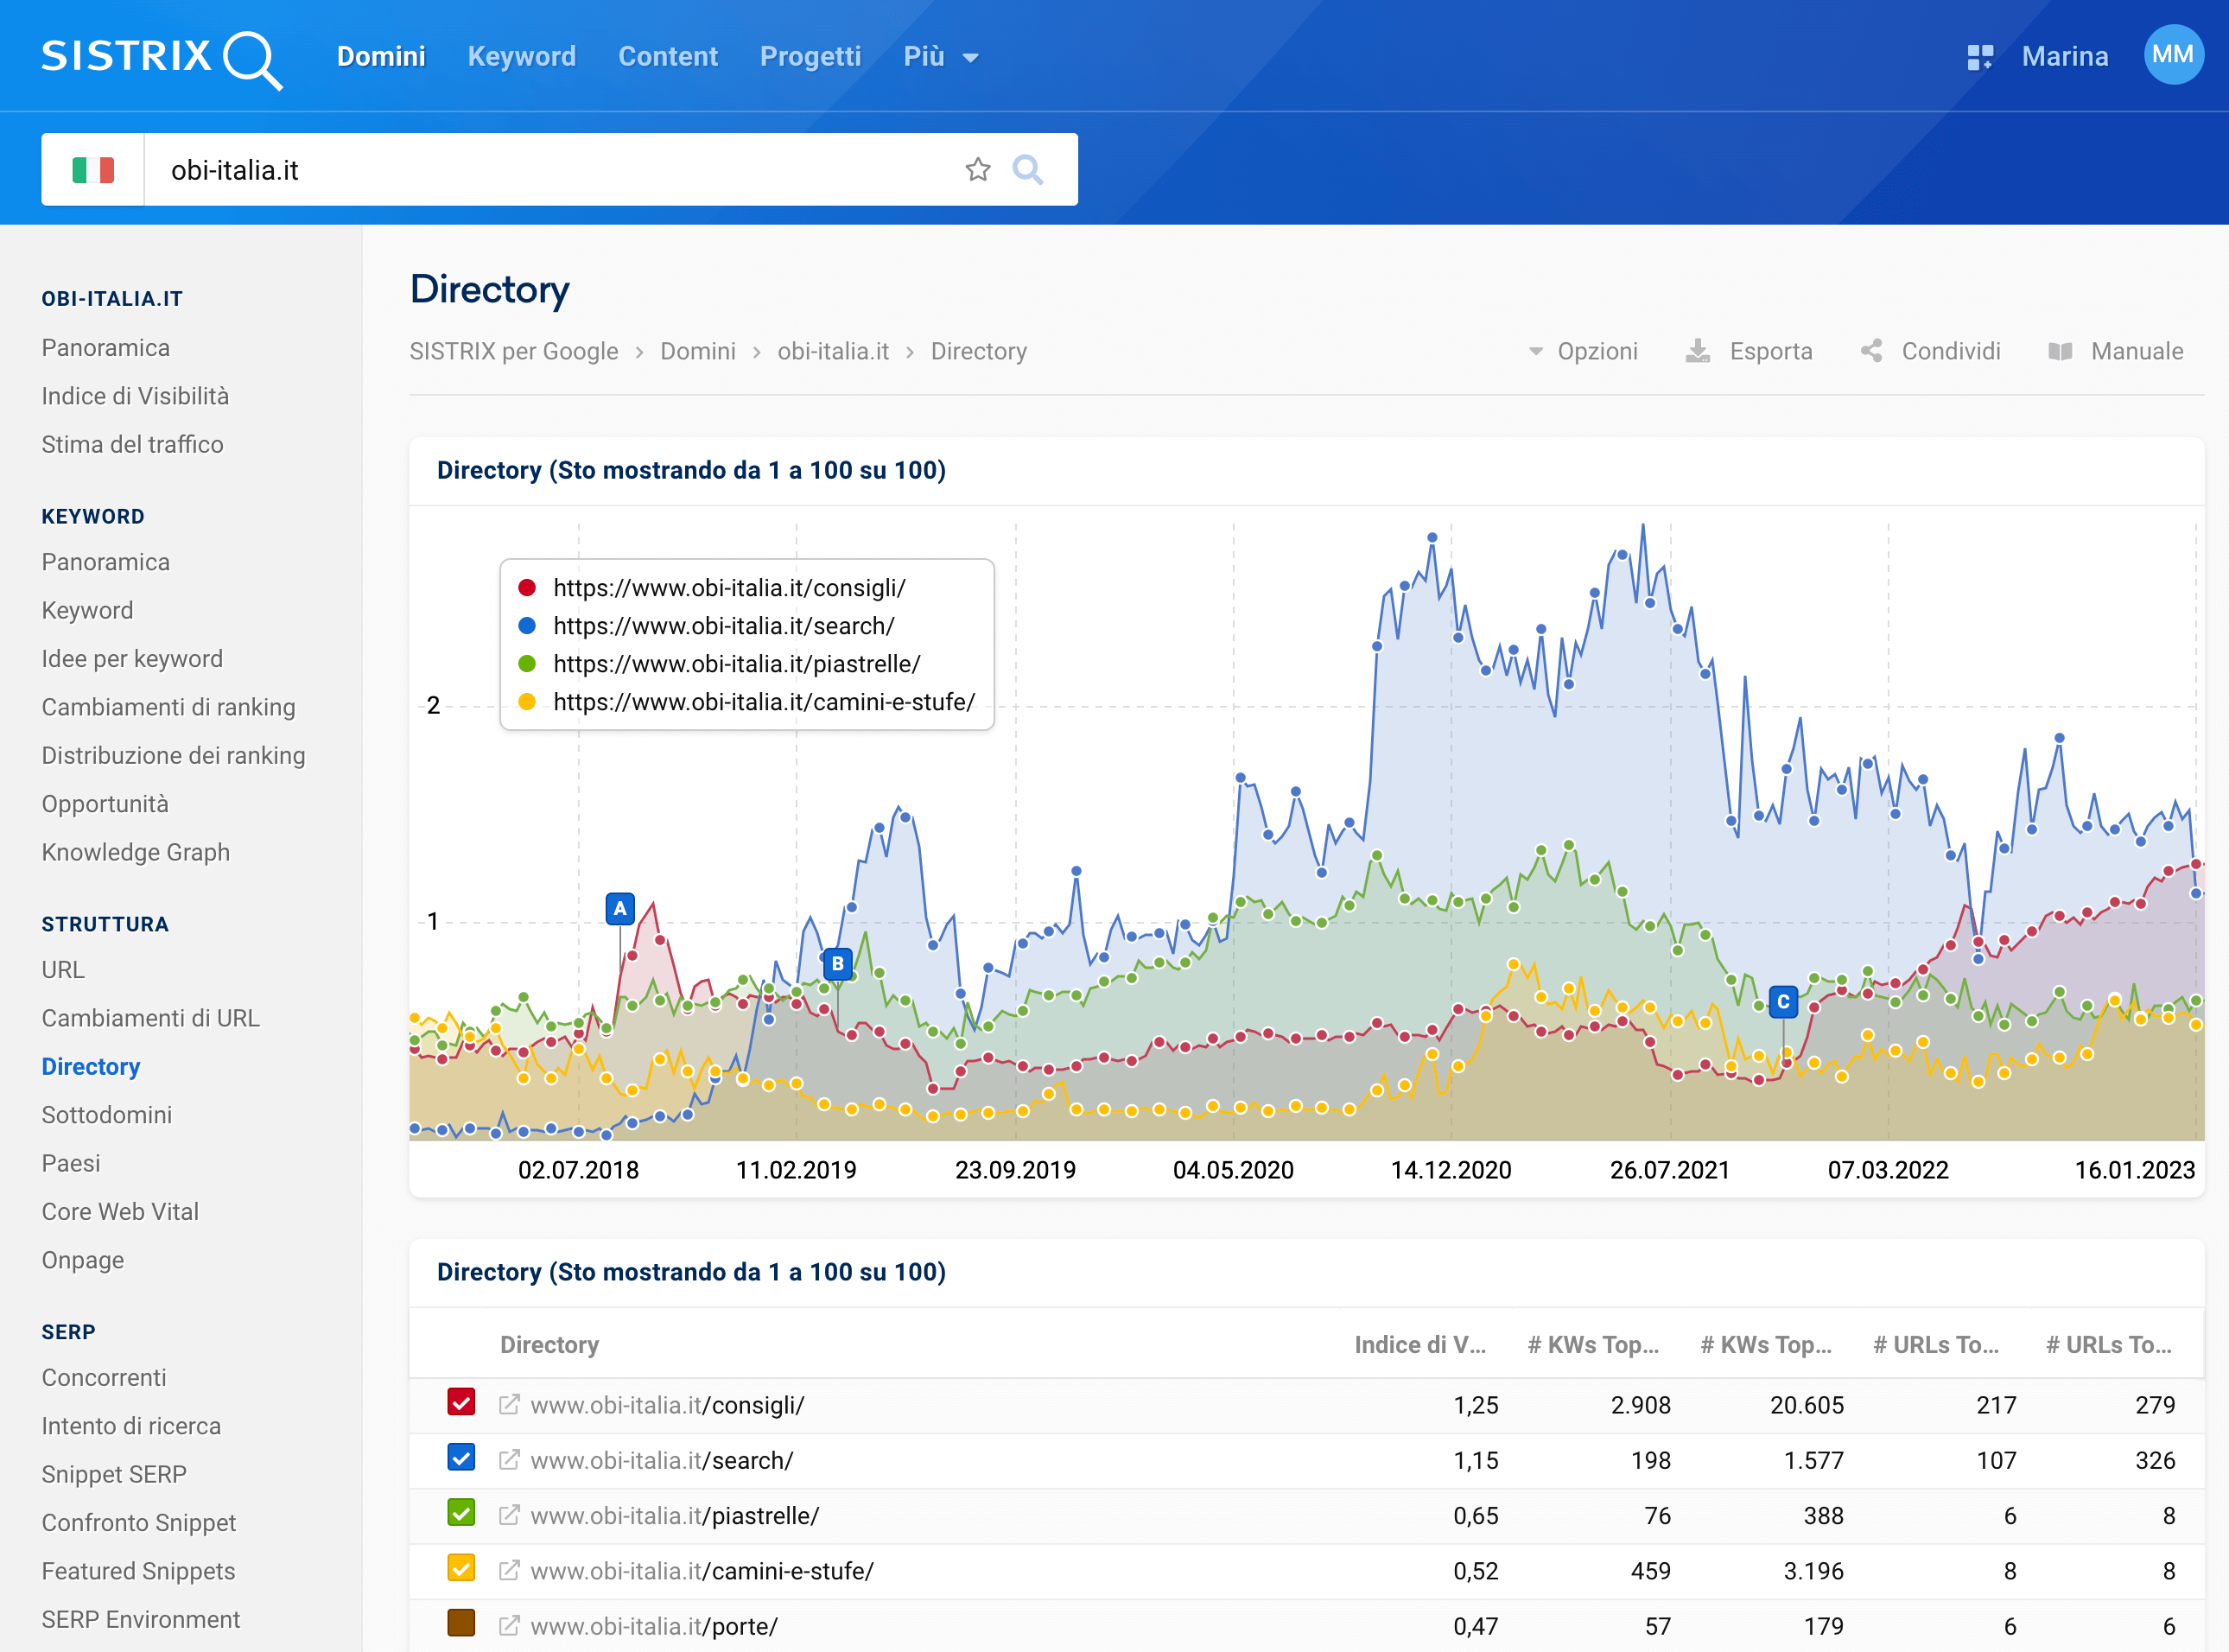Open Idee per keyword in sidebar
Image resolution: width=2229 pixels, height=1652 pixels.
tap(132, 659)
